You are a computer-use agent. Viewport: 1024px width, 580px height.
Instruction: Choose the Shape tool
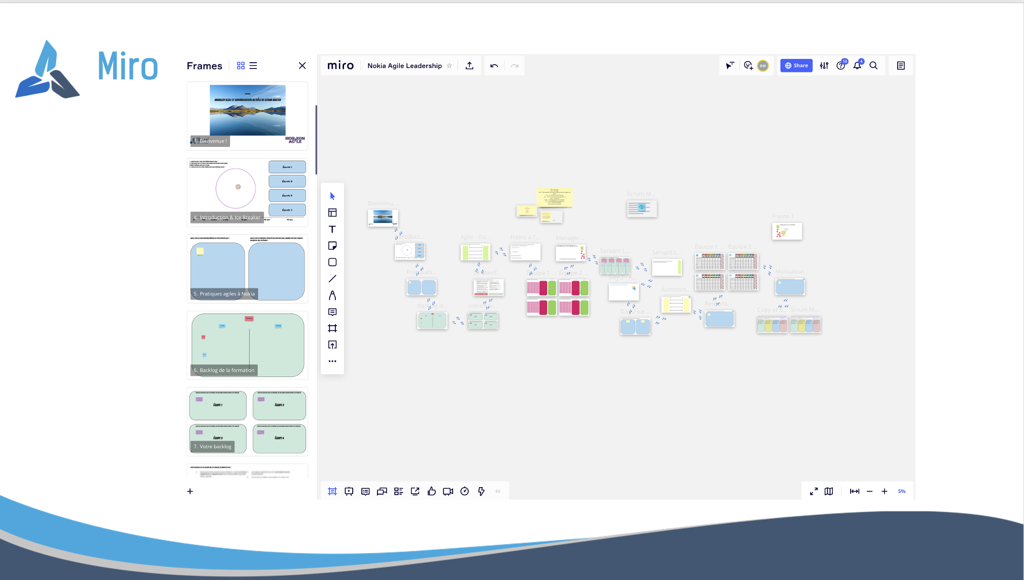coord(332,262)
